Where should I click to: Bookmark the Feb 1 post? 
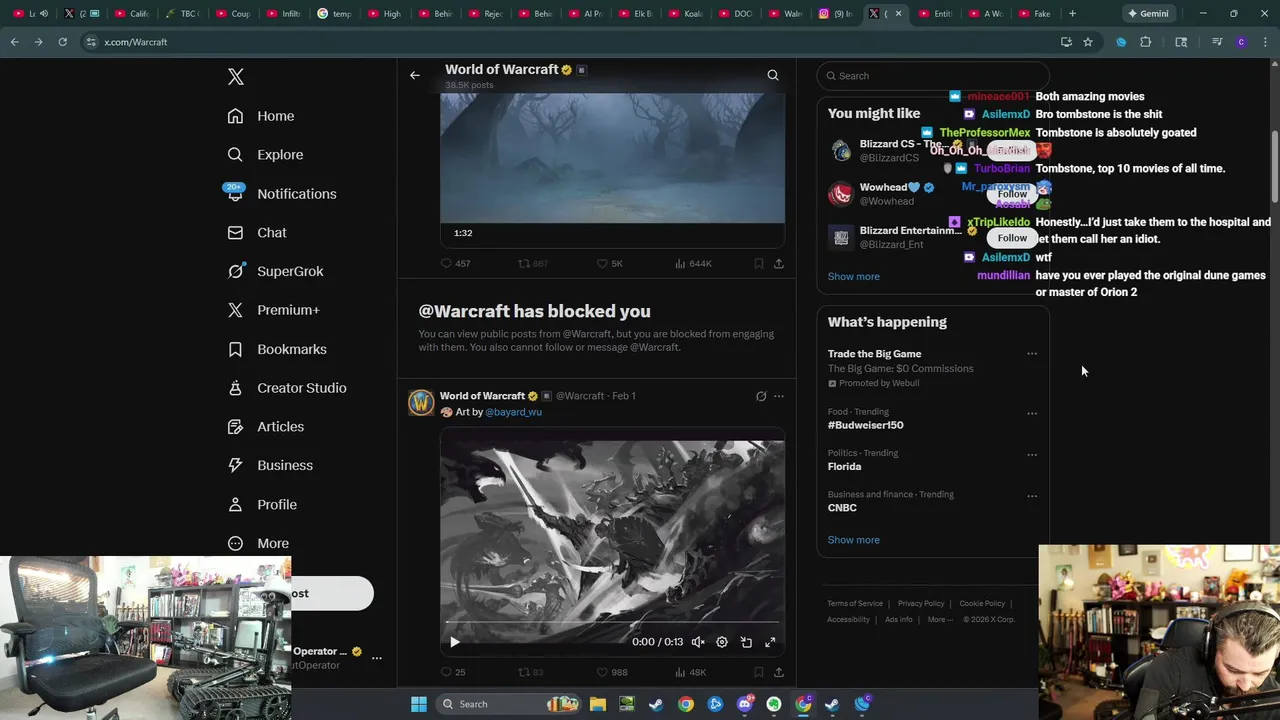pos(759,672)
